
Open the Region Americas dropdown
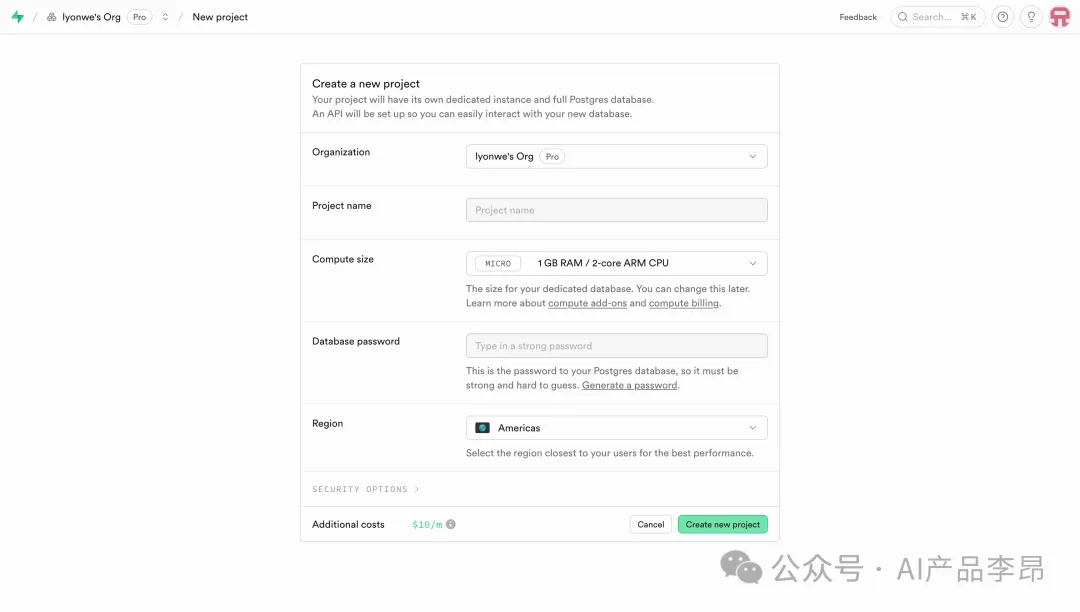click(616, 428)
